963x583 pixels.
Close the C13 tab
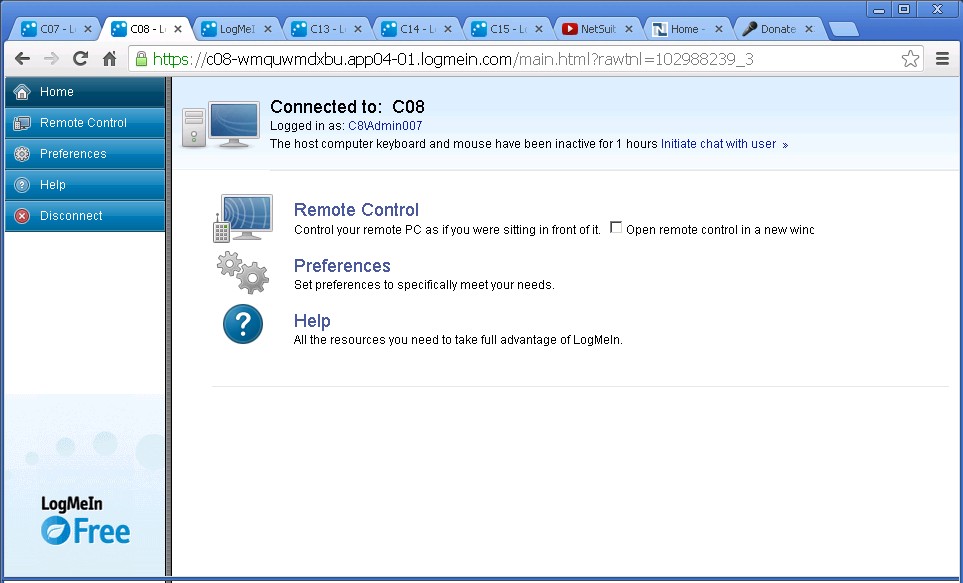click(358, 29)
